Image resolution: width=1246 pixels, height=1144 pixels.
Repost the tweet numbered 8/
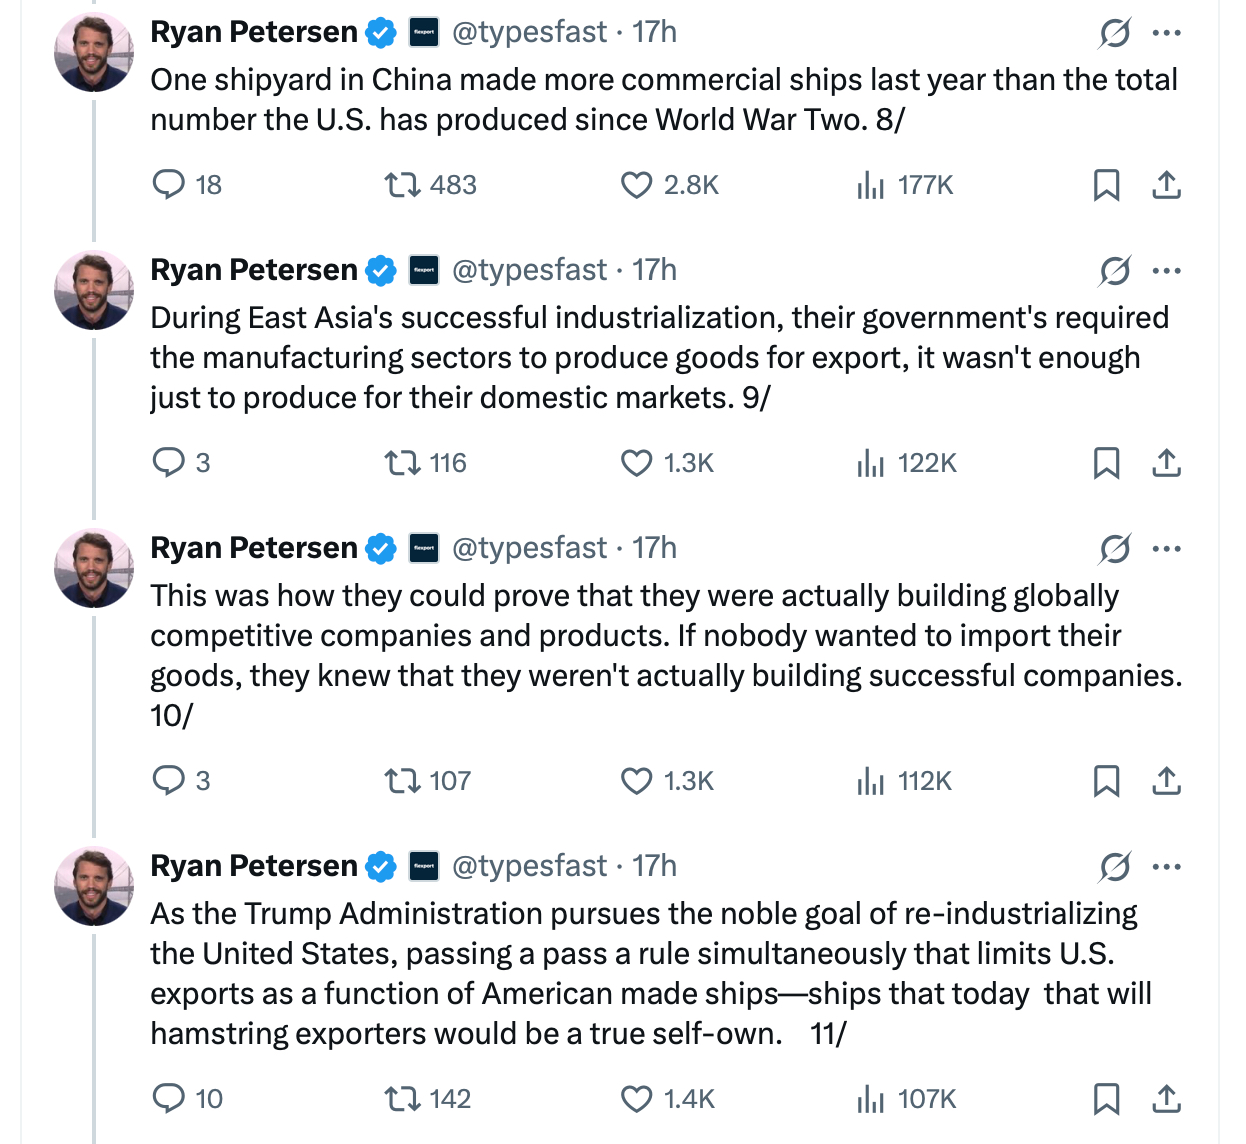[x=402, y=185]
